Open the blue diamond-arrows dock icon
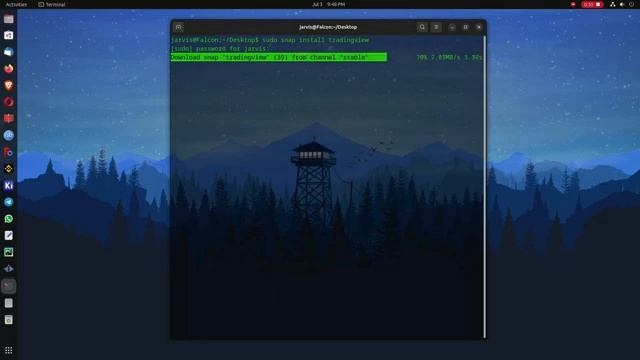This screenshot has height=360, width=640. (9, 269)
